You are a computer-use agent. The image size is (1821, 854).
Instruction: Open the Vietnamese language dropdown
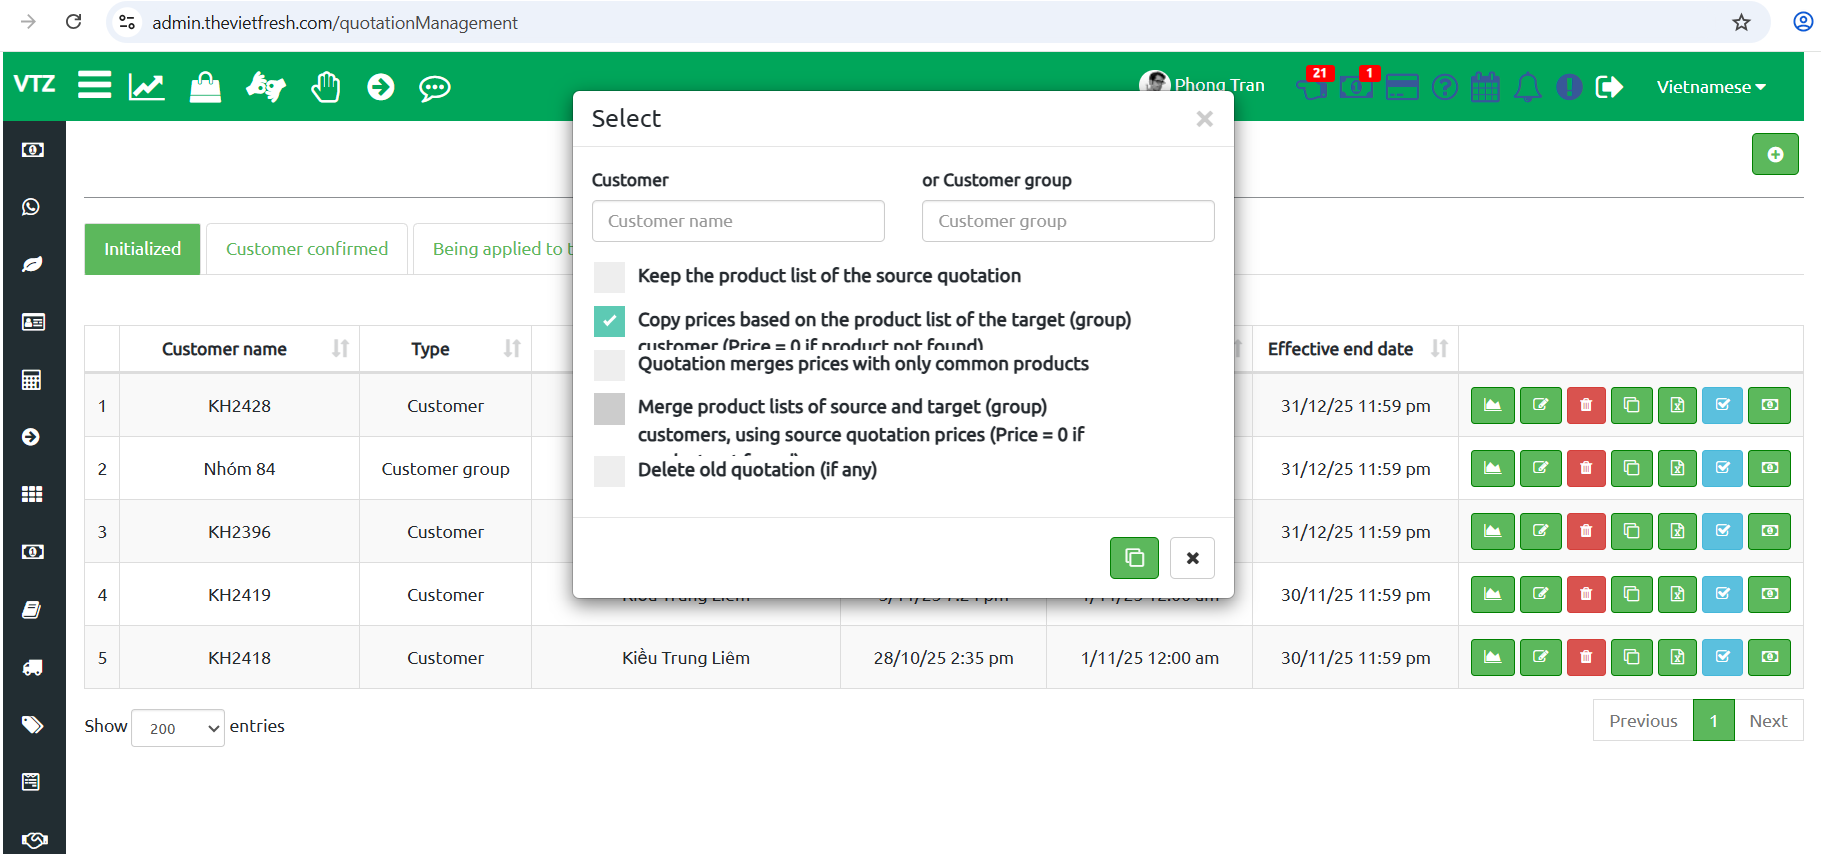pos(1710,87)
